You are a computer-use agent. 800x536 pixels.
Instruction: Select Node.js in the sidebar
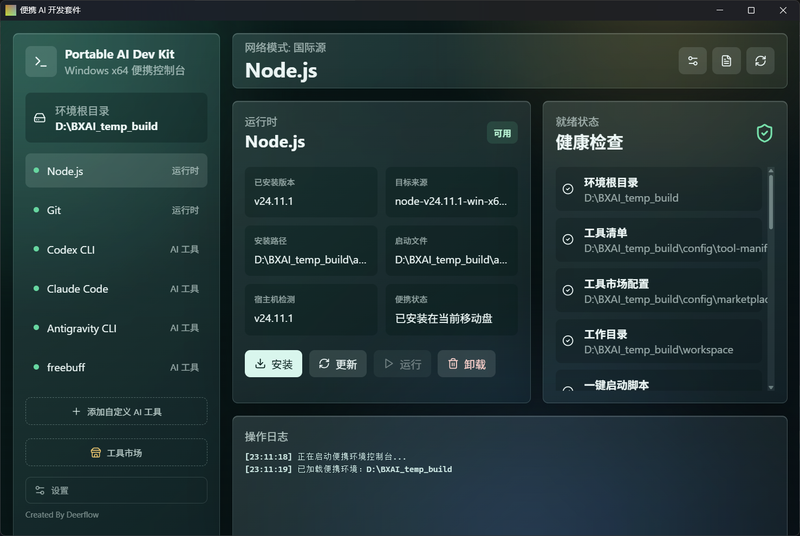click(x=116, y=171)
